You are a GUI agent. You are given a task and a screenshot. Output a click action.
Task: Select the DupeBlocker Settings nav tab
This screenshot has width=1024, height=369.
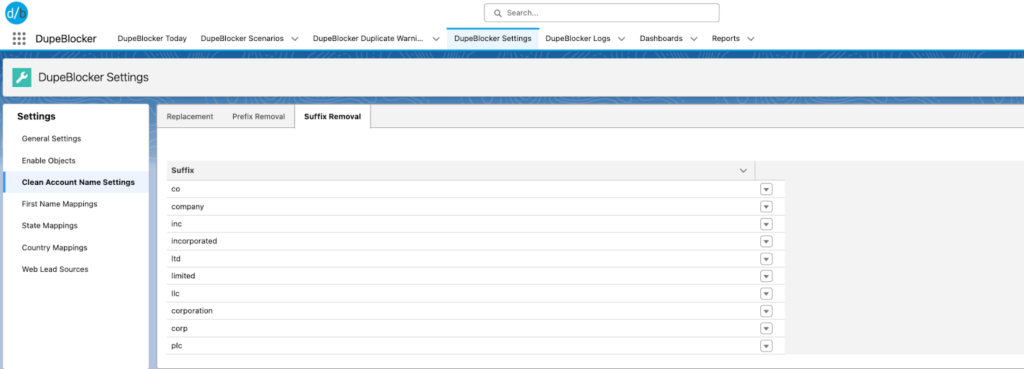[492, 39]
